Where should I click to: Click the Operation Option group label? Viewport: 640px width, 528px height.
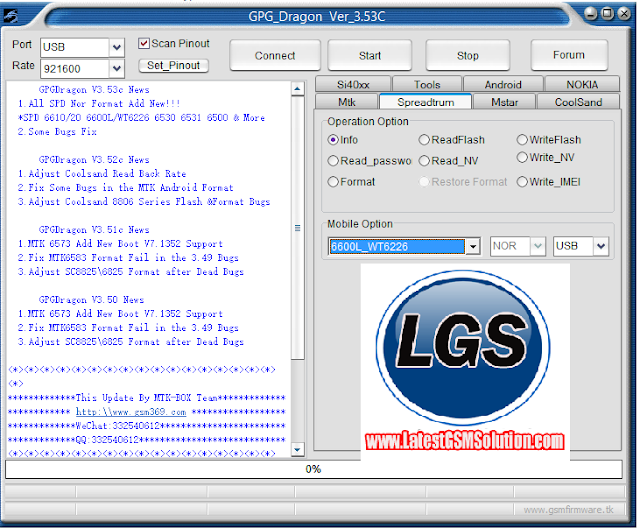point(368,122)
